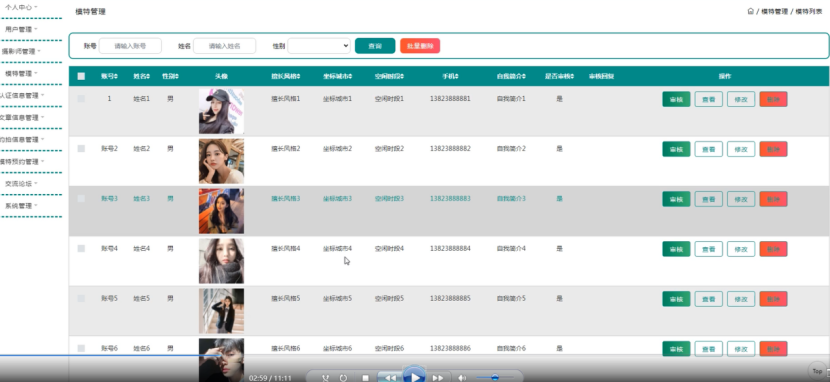Sort table by 坐标城市 column arrows

[x=350, y=76]
